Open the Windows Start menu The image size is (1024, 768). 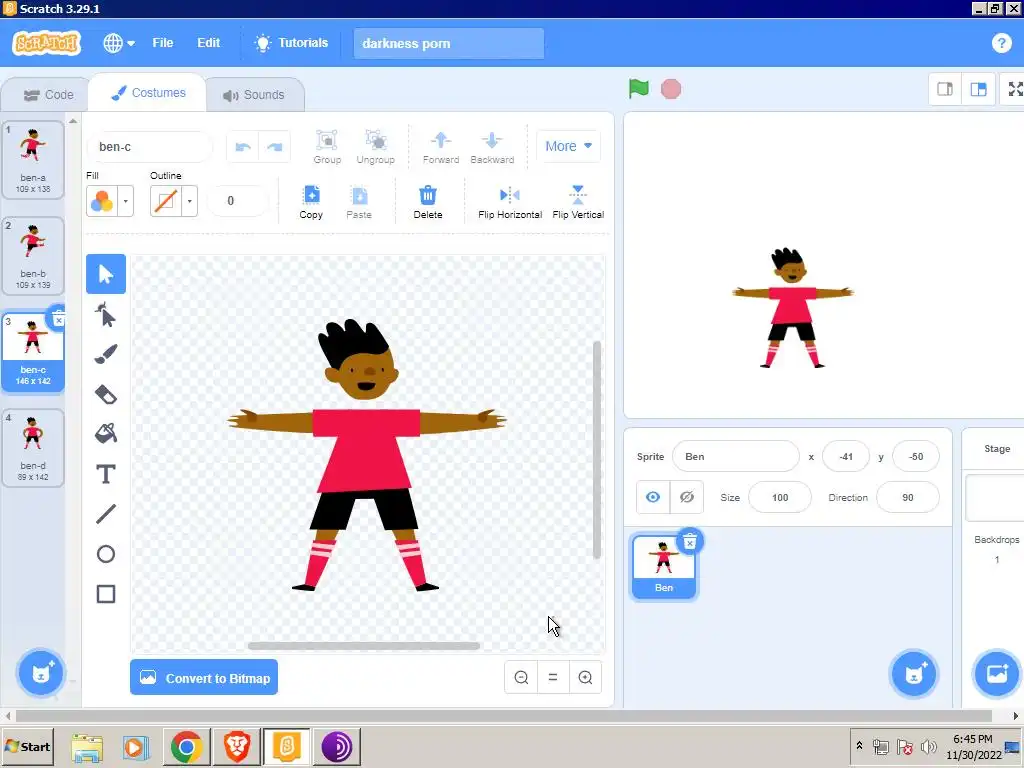(27, 746)
